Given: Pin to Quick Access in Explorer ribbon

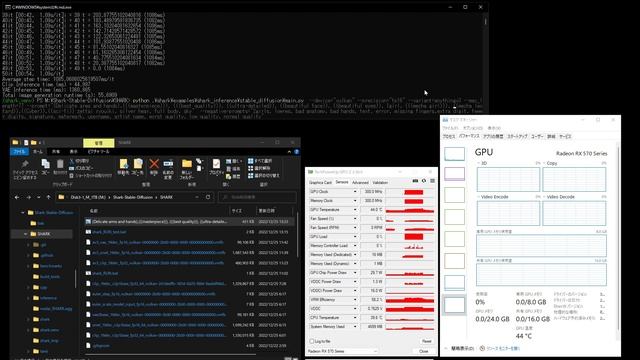Looking at the screenshot, I should coord(25,169).
